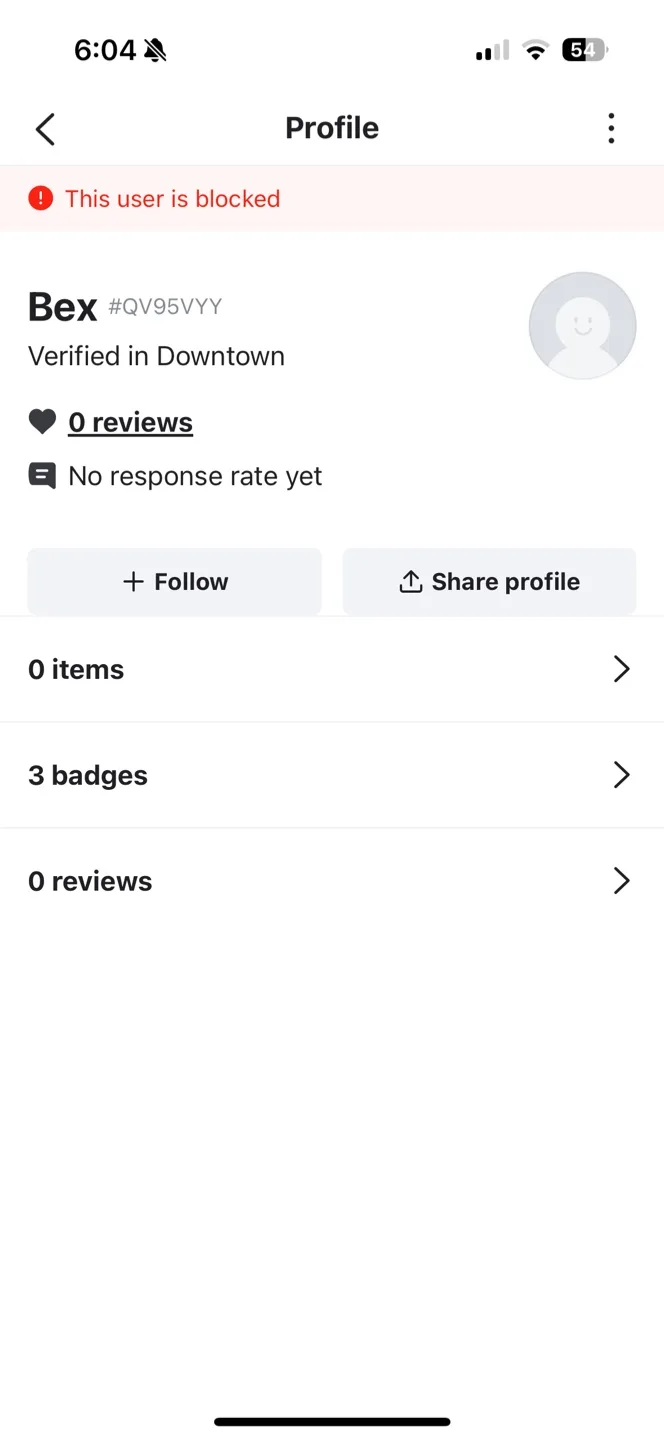Open the underlined 0 reviews link

coord(130,423)
